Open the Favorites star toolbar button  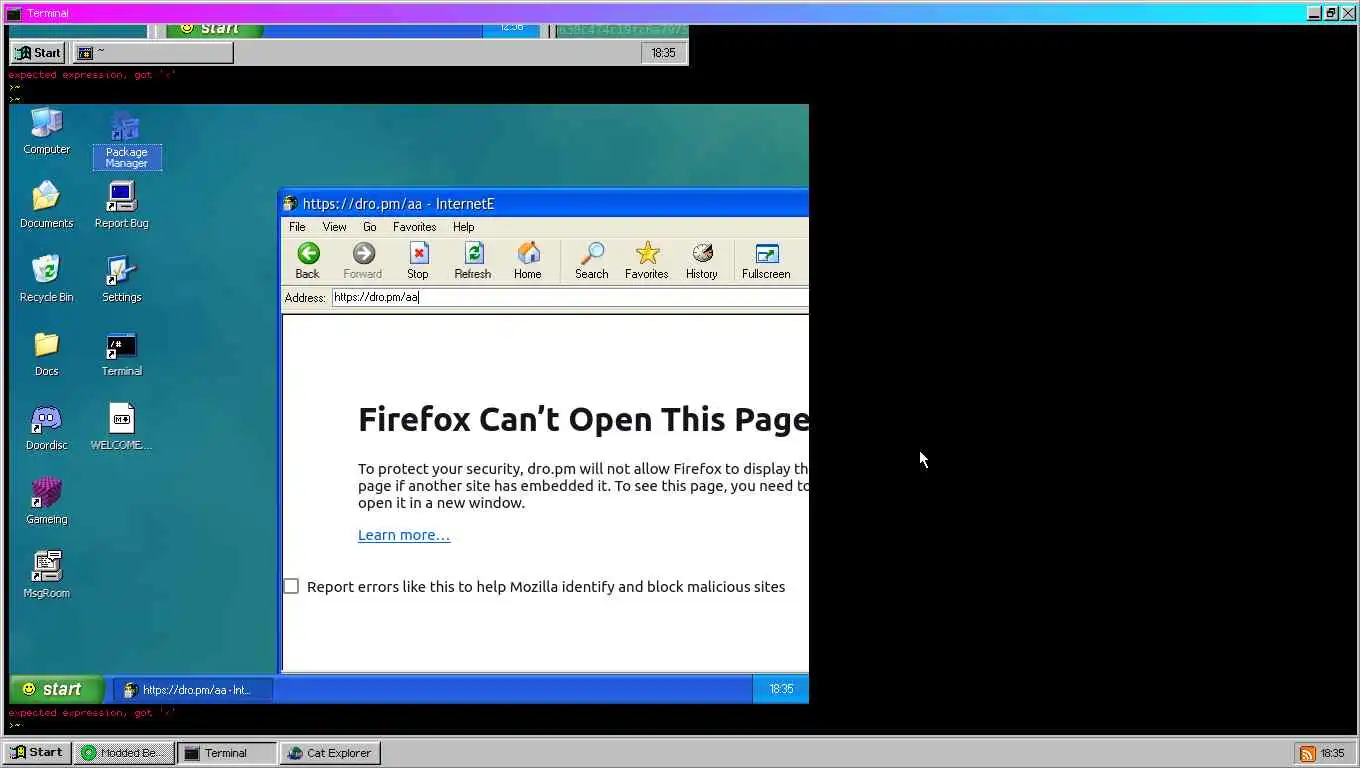647,261
